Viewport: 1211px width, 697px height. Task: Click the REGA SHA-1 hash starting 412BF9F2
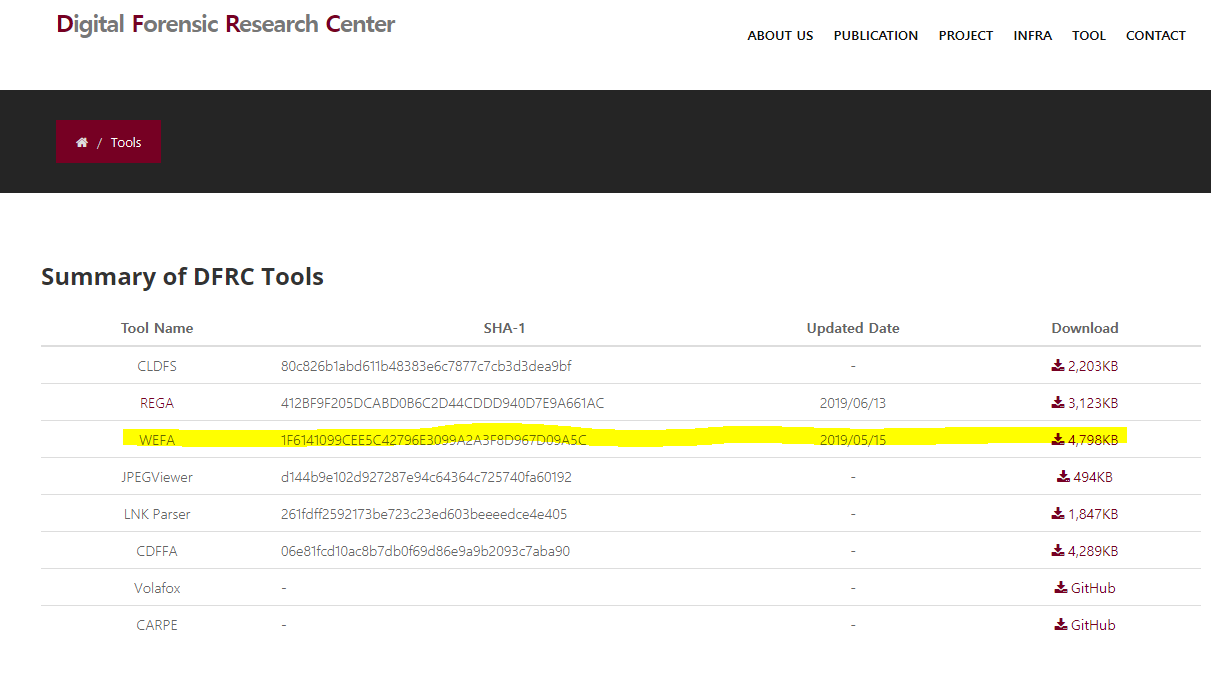tap(443, 403)
